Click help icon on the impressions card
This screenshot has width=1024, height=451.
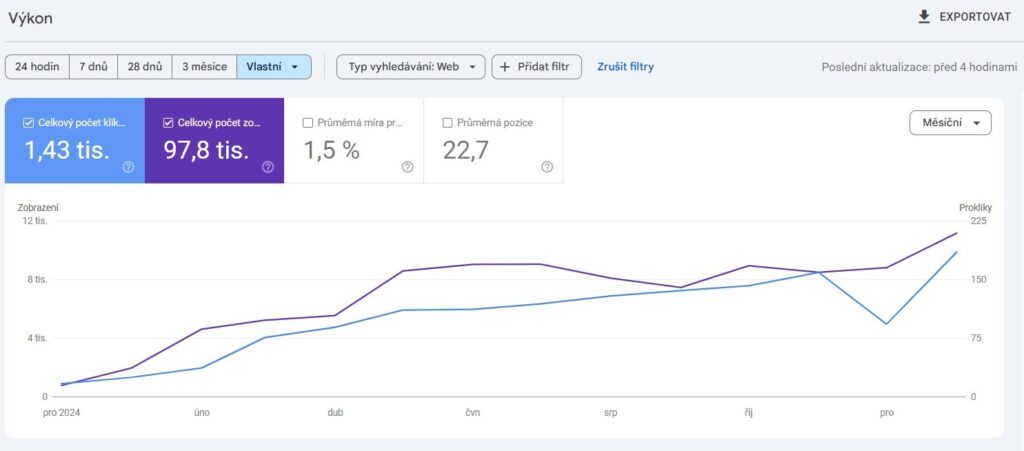(268, 167)
